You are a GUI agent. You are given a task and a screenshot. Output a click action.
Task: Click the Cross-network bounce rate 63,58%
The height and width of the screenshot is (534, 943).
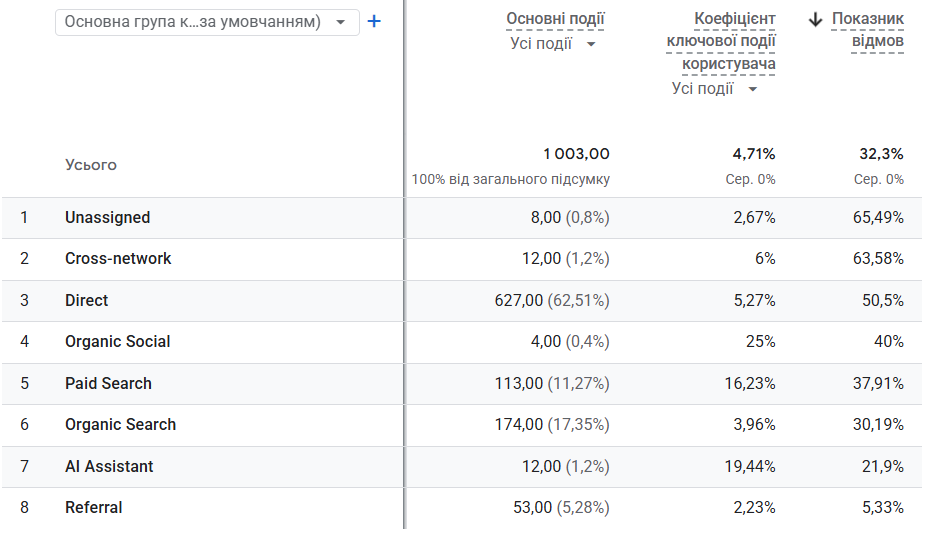(878, 259)
